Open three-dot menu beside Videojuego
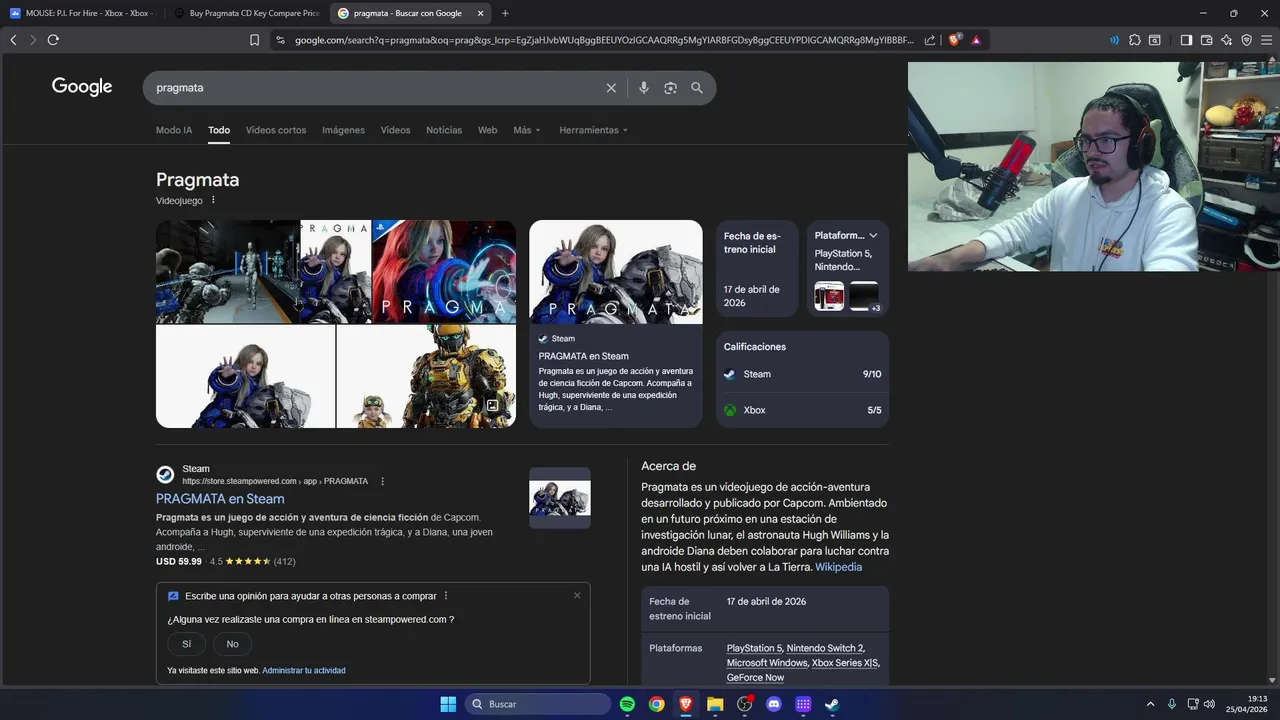Screen dimensions: 1280x720 [213, 200]
